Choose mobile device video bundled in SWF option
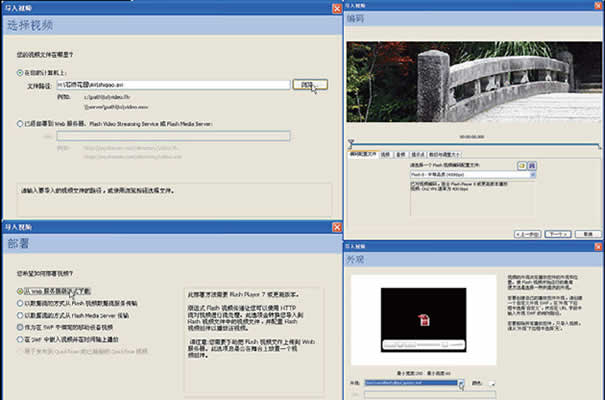This screenshot has height=400, width=605. (20, 327)
